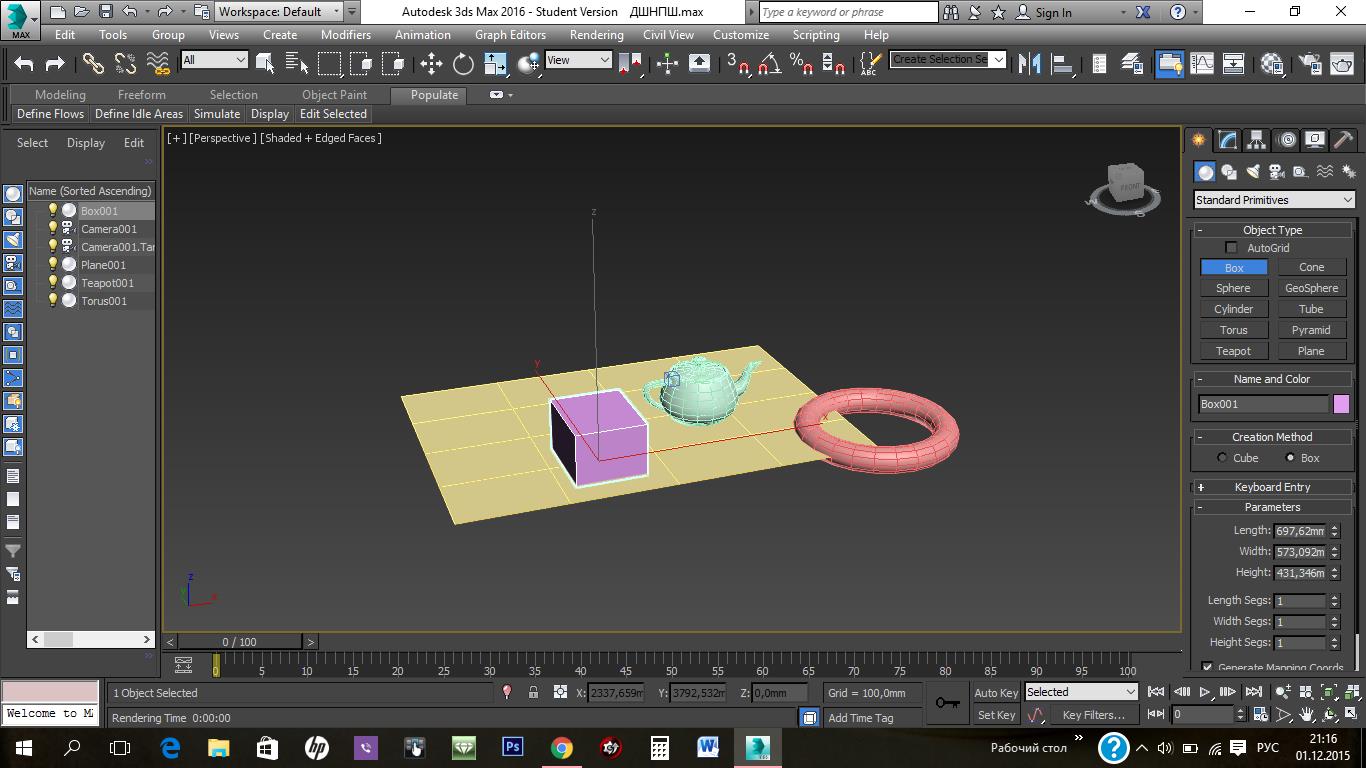Toggle the Percent Snap icon

click(x=801, y=63)
